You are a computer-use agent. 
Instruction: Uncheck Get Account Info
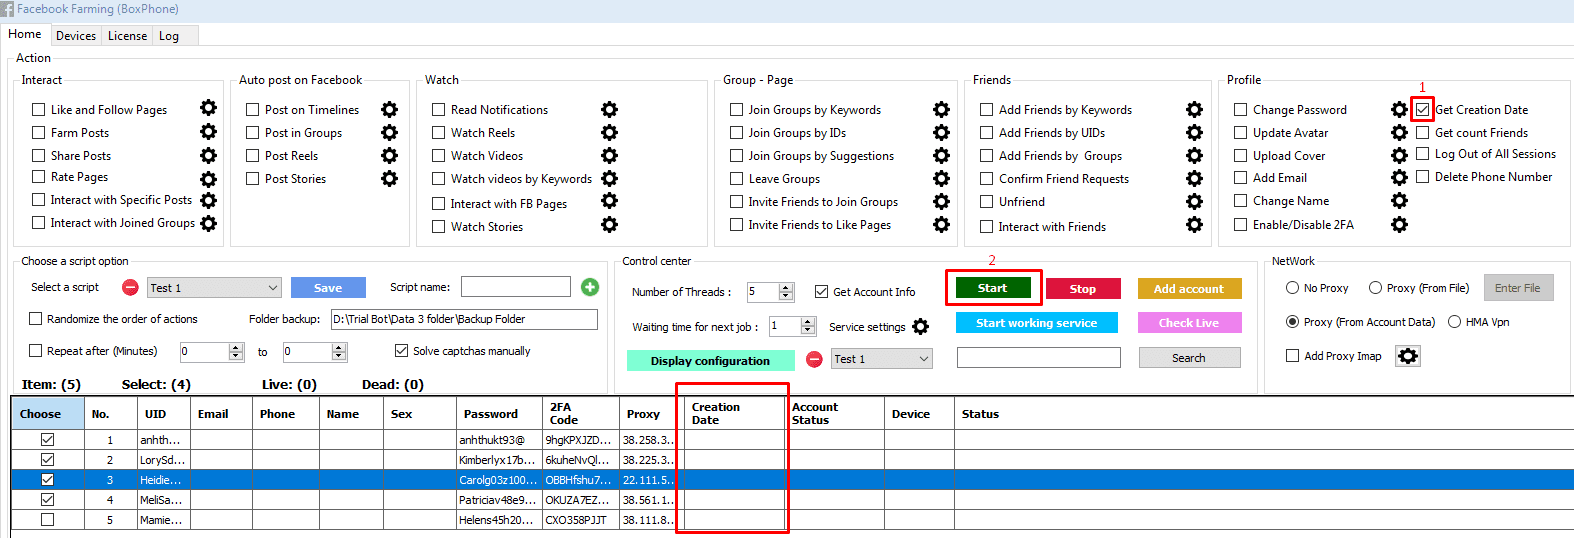tap(821, 291)
